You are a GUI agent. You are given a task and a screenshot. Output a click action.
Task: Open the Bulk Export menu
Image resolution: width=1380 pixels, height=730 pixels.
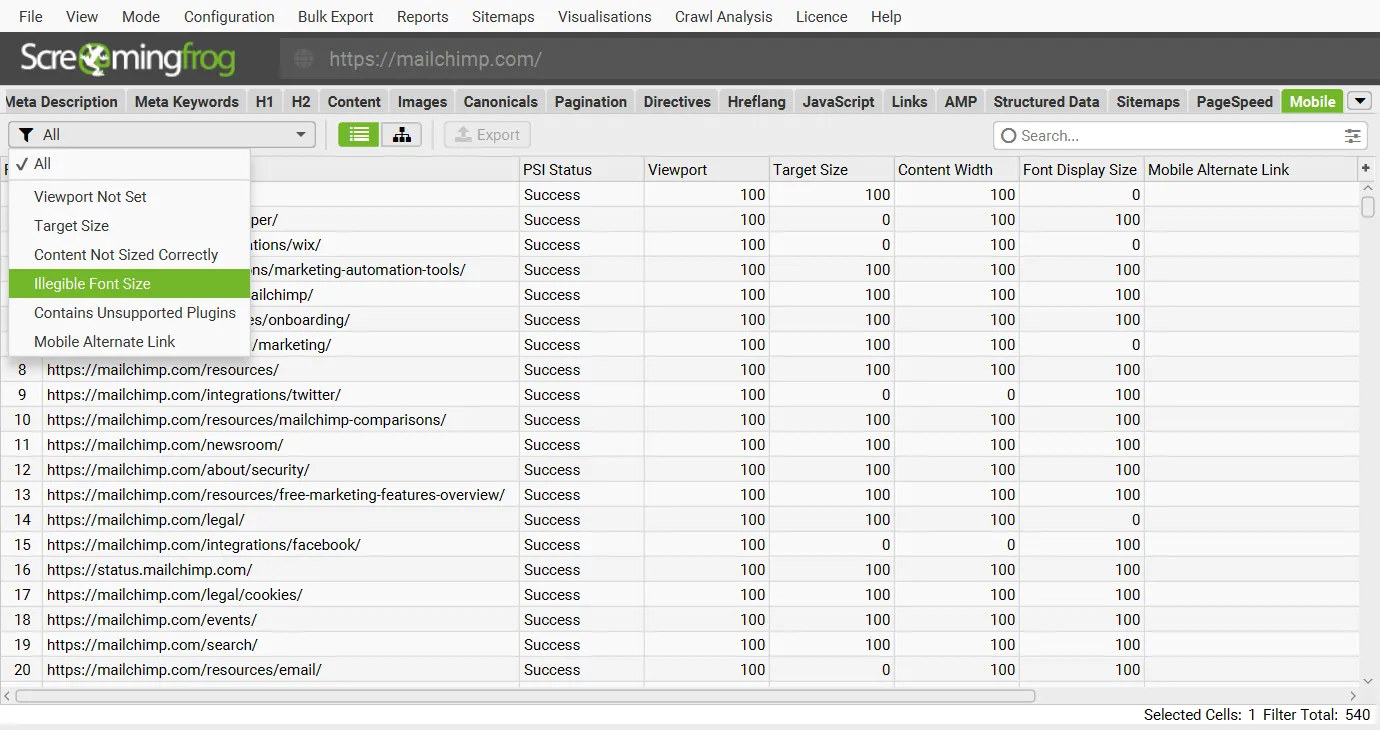point(335,17)
